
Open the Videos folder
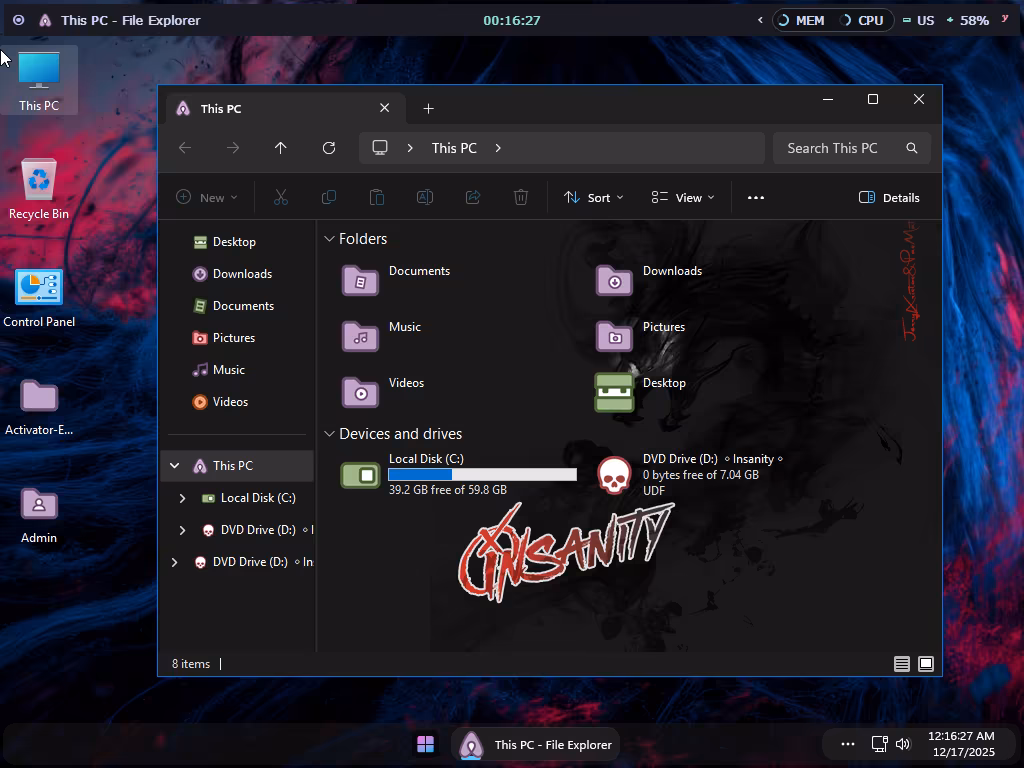click(x=361, y=391)
